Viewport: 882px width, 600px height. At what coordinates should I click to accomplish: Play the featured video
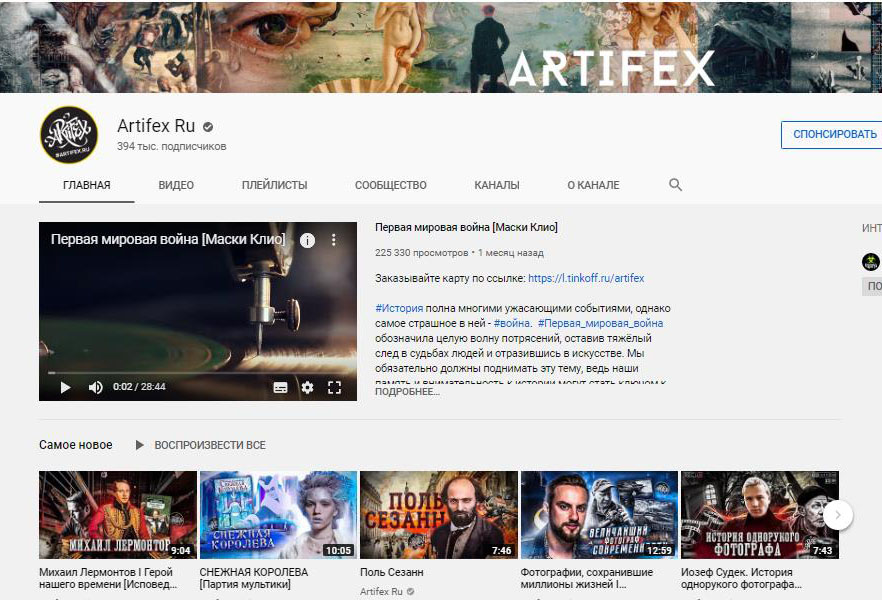[x=66, y=387]
